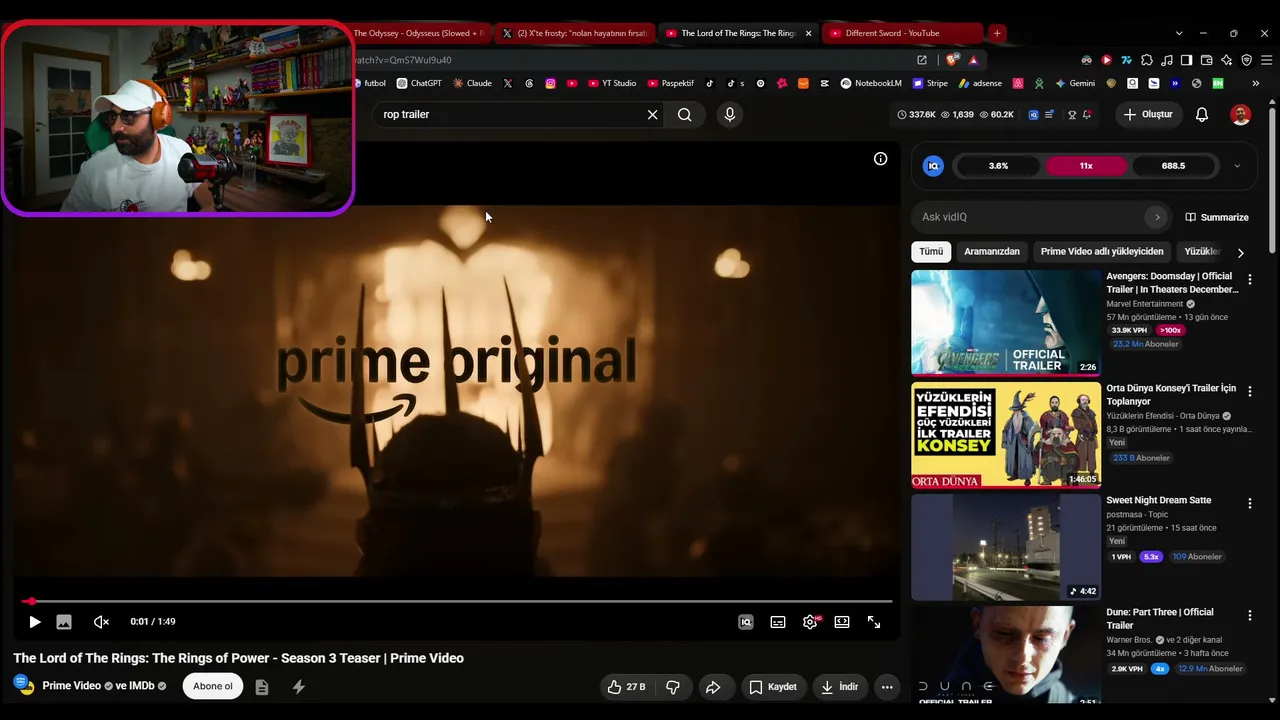Submit search with the magnifier button
Screen dimensions: 1280x720
pyautogui.click(x=684, y=115)
